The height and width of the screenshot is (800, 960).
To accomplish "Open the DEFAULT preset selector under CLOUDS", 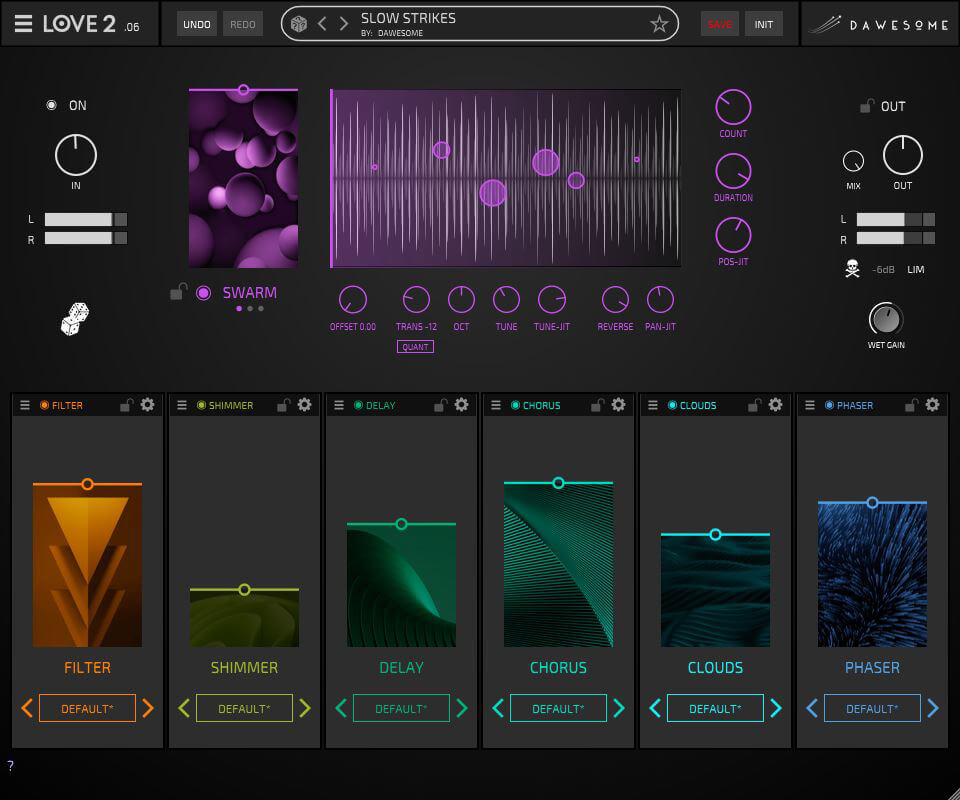I will pyautogui.click(x=715, y=708).
